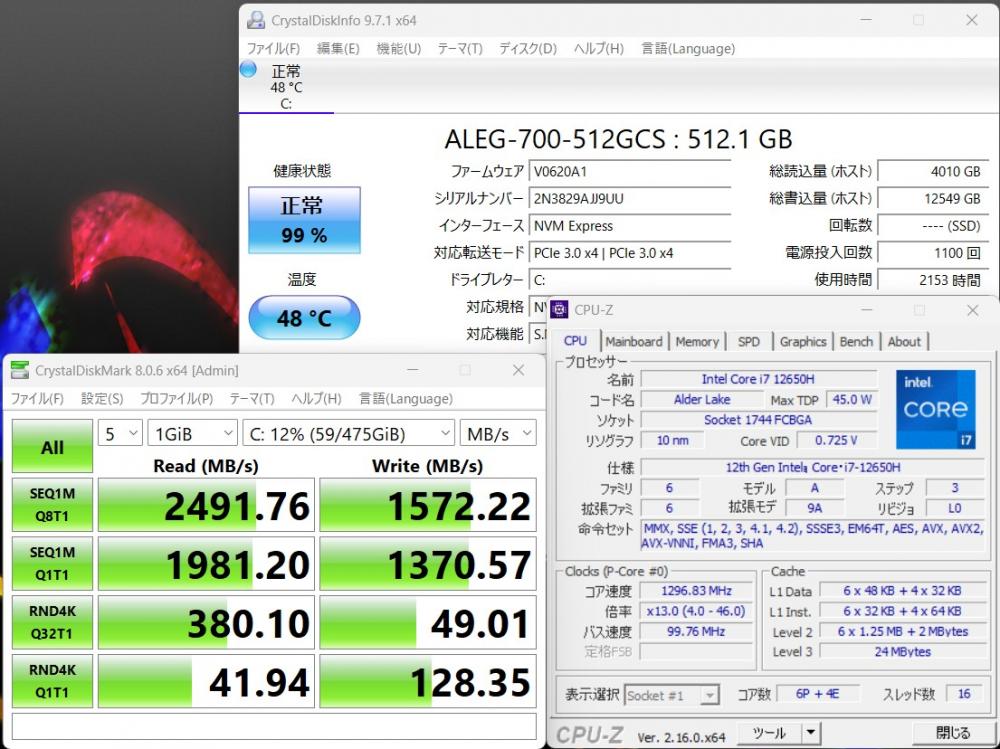Screen dimensions: 1000x749
Task: Run the SEQ1M Q8T1 test
Action: [52, 505]
